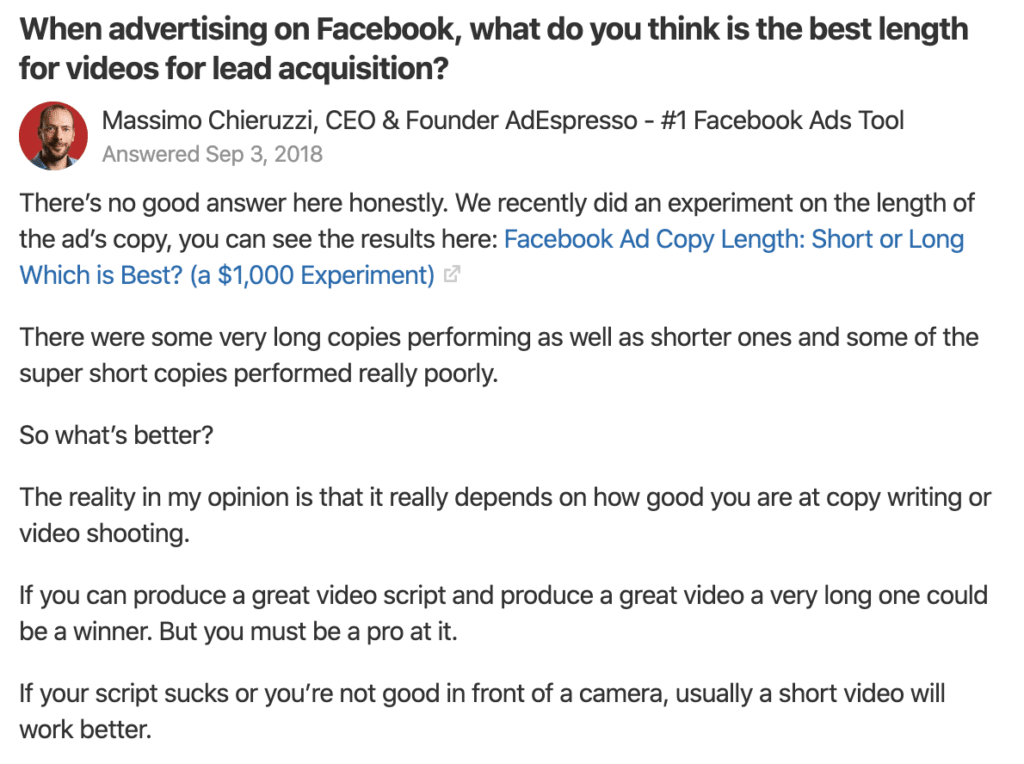1024x764 pixels.
Task: Click the line "super short copies performed really poorly."
Action: [259, 374]
